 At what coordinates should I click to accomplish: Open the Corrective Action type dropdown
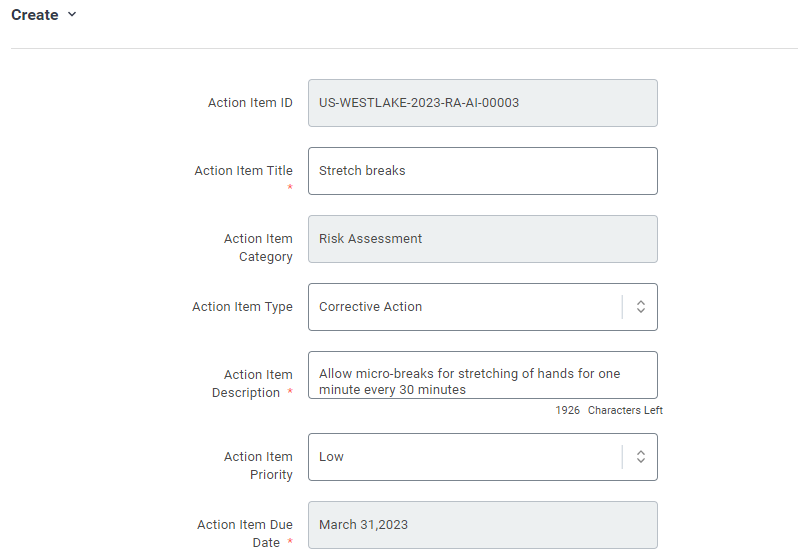tap(483, 307)
